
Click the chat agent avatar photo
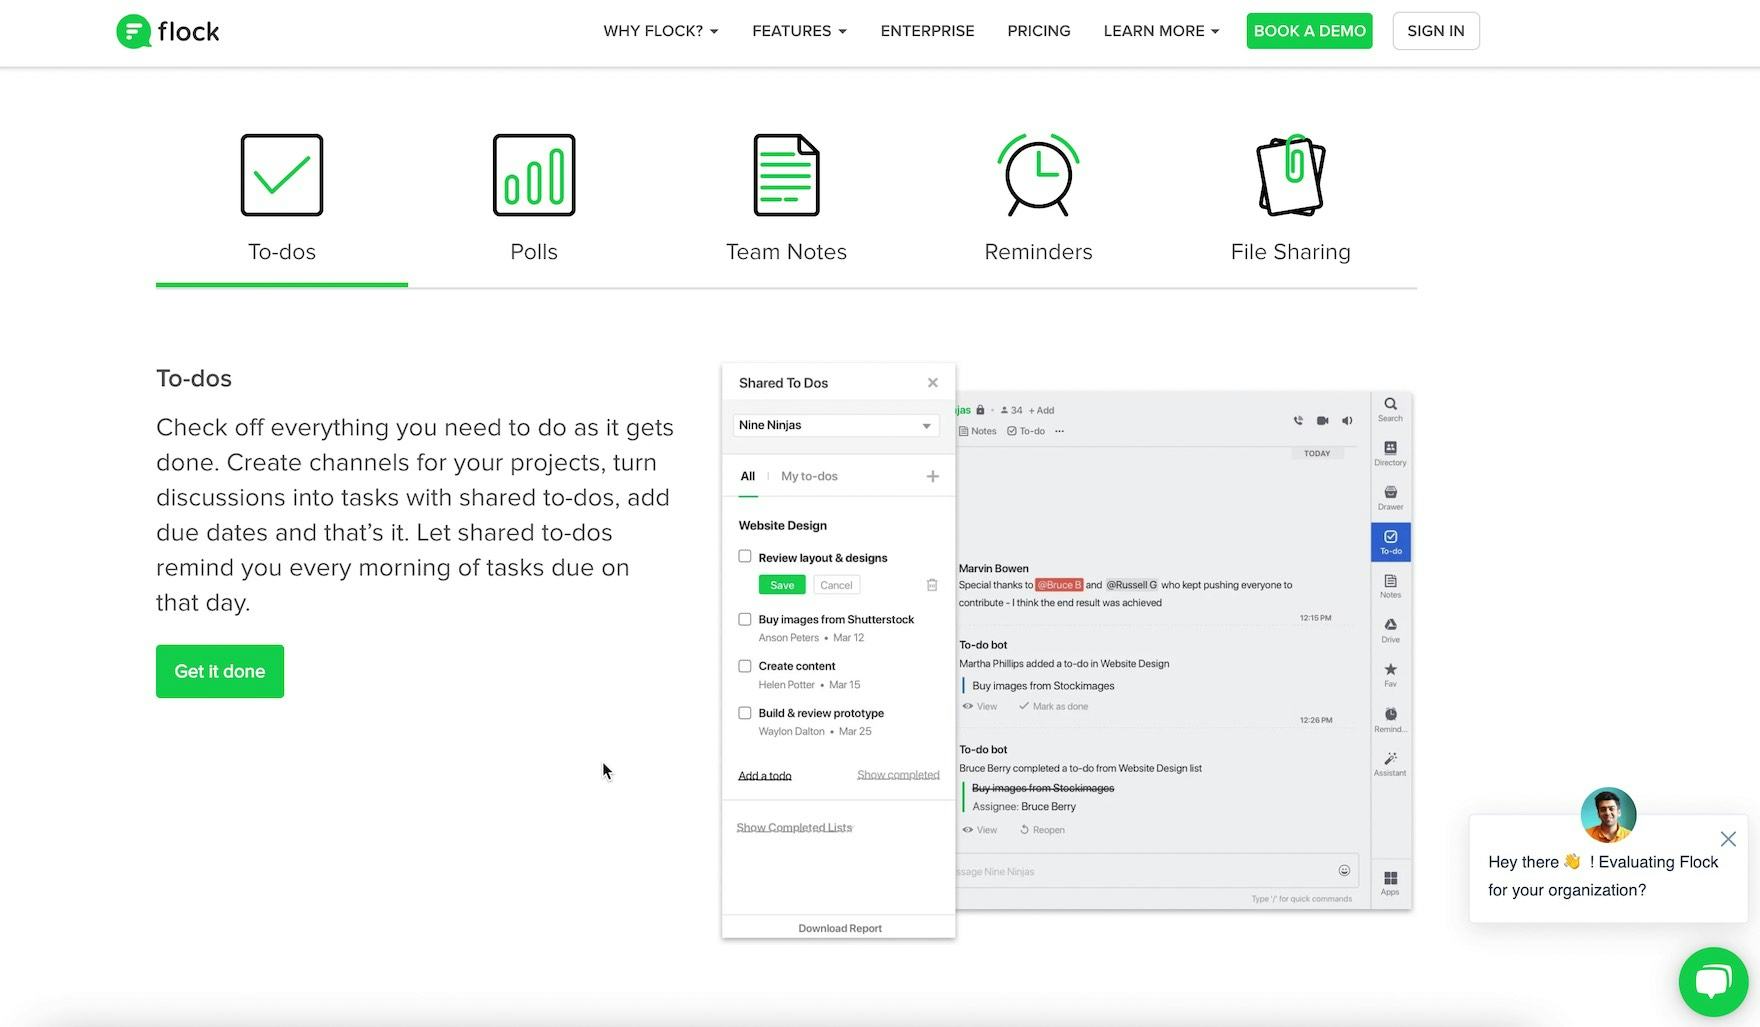1608,815
